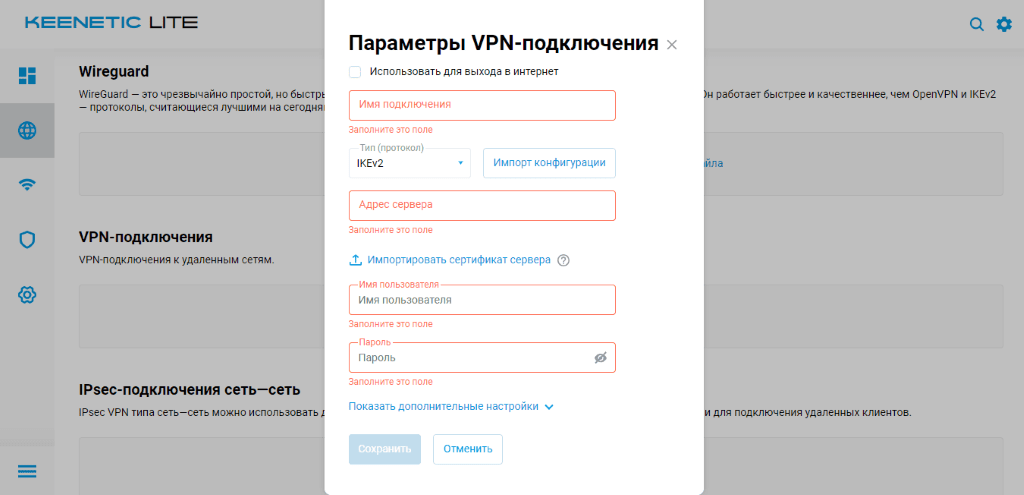Focus the 'Адрес сервера' field
The width and height of the screenshot is (1024, 495).
[x=481, y=205]
